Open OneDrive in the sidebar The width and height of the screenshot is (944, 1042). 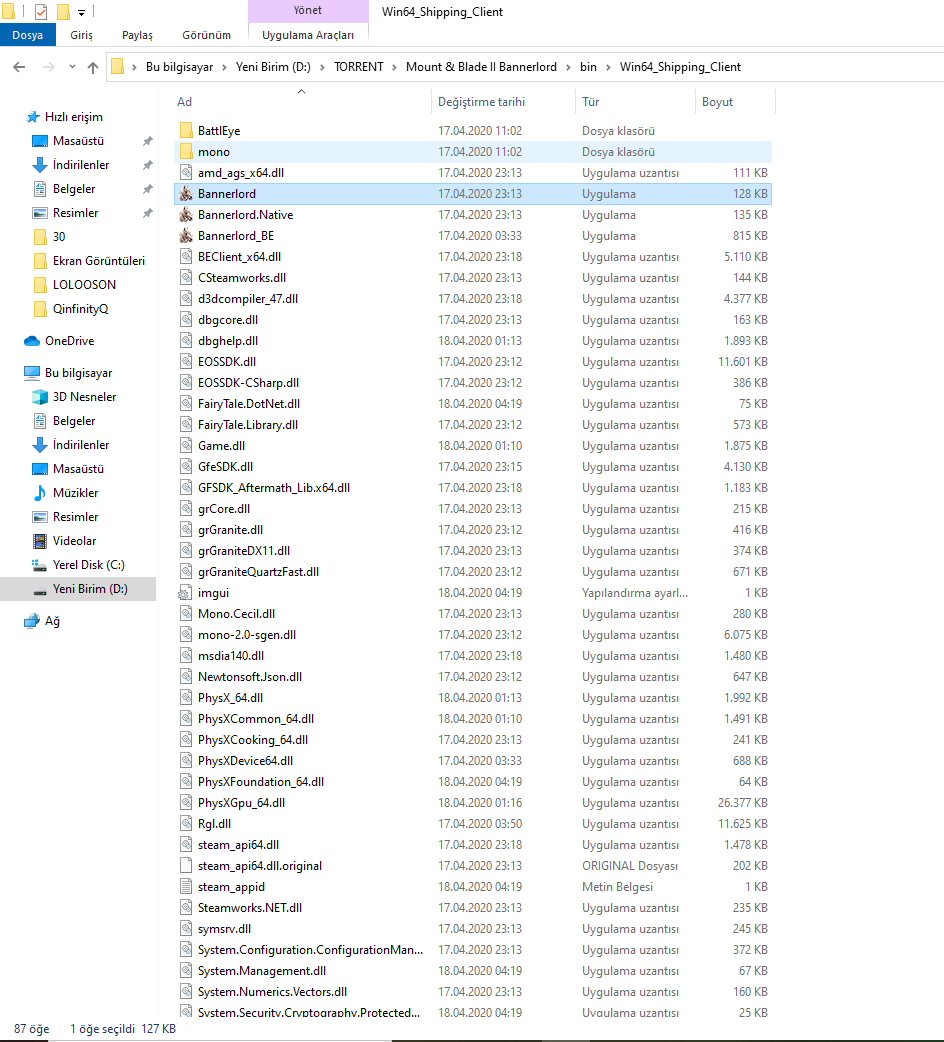tap(69, 341)
